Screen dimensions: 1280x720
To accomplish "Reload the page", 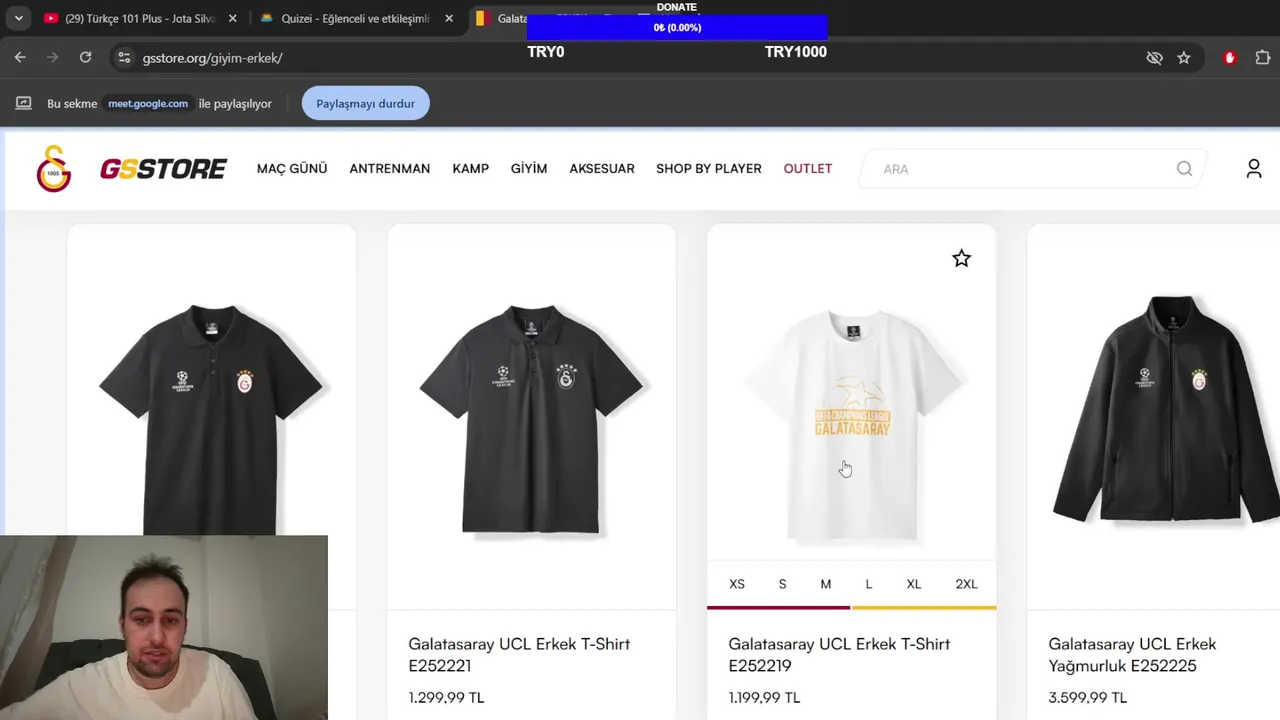I will [86, 58].
